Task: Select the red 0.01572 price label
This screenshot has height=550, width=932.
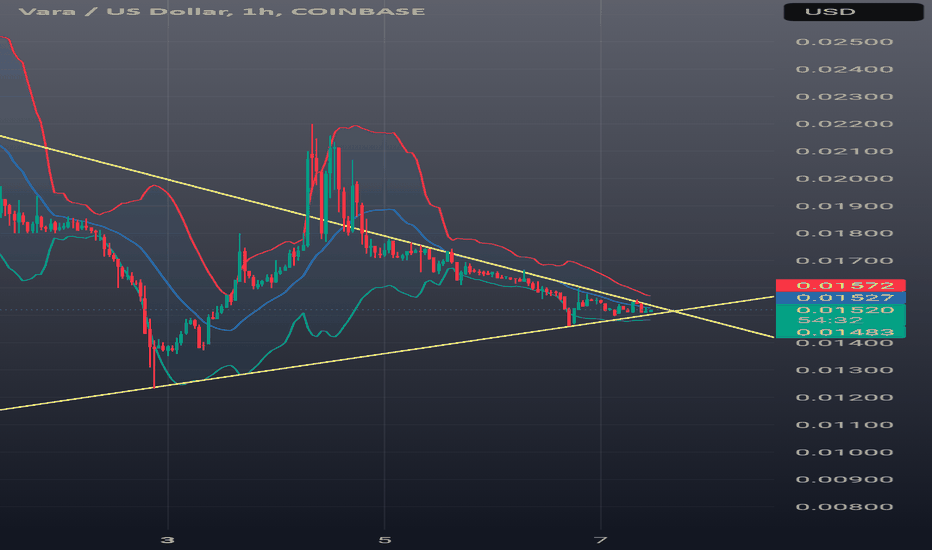Action: (840, 285)
